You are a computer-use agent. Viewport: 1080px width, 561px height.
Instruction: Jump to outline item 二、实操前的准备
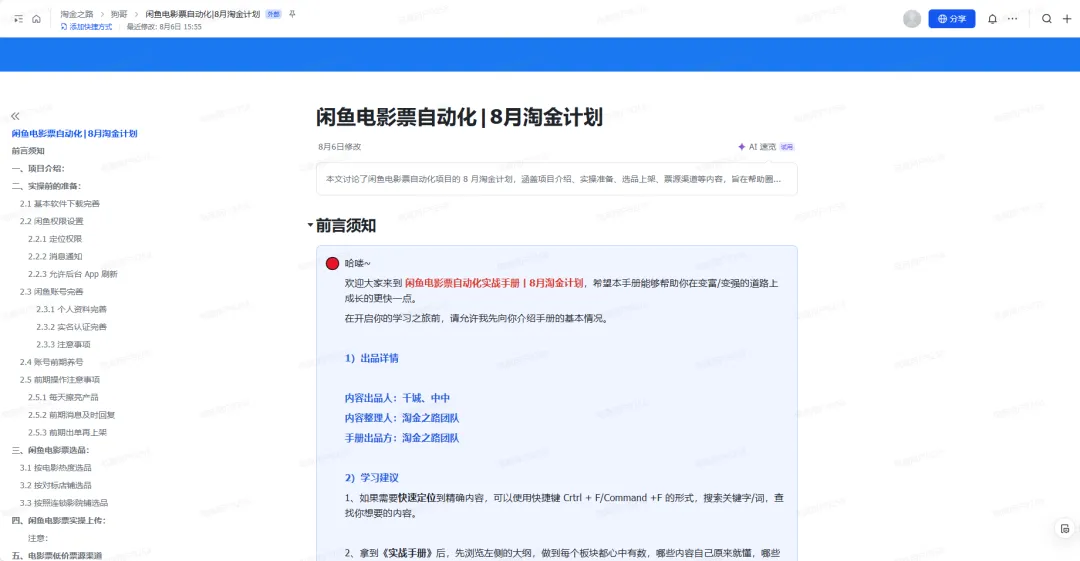click(46, 186)
